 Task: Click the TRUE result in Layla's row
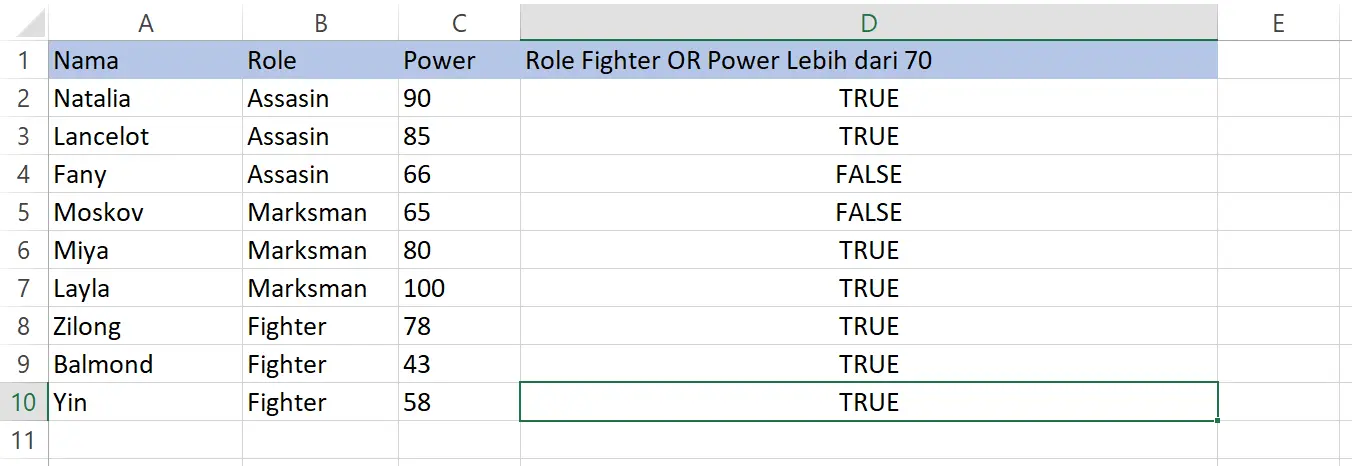pyautogui.click(x=869, y=288)
